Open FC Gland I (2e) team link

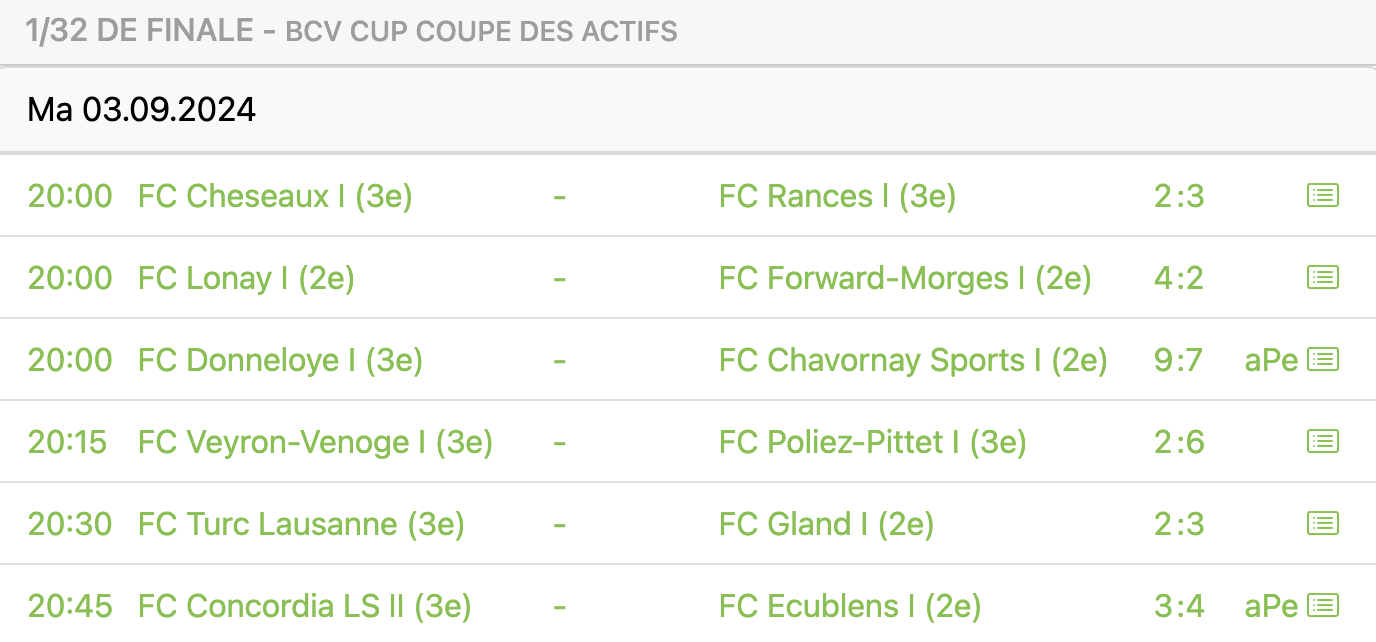(826, 525)
